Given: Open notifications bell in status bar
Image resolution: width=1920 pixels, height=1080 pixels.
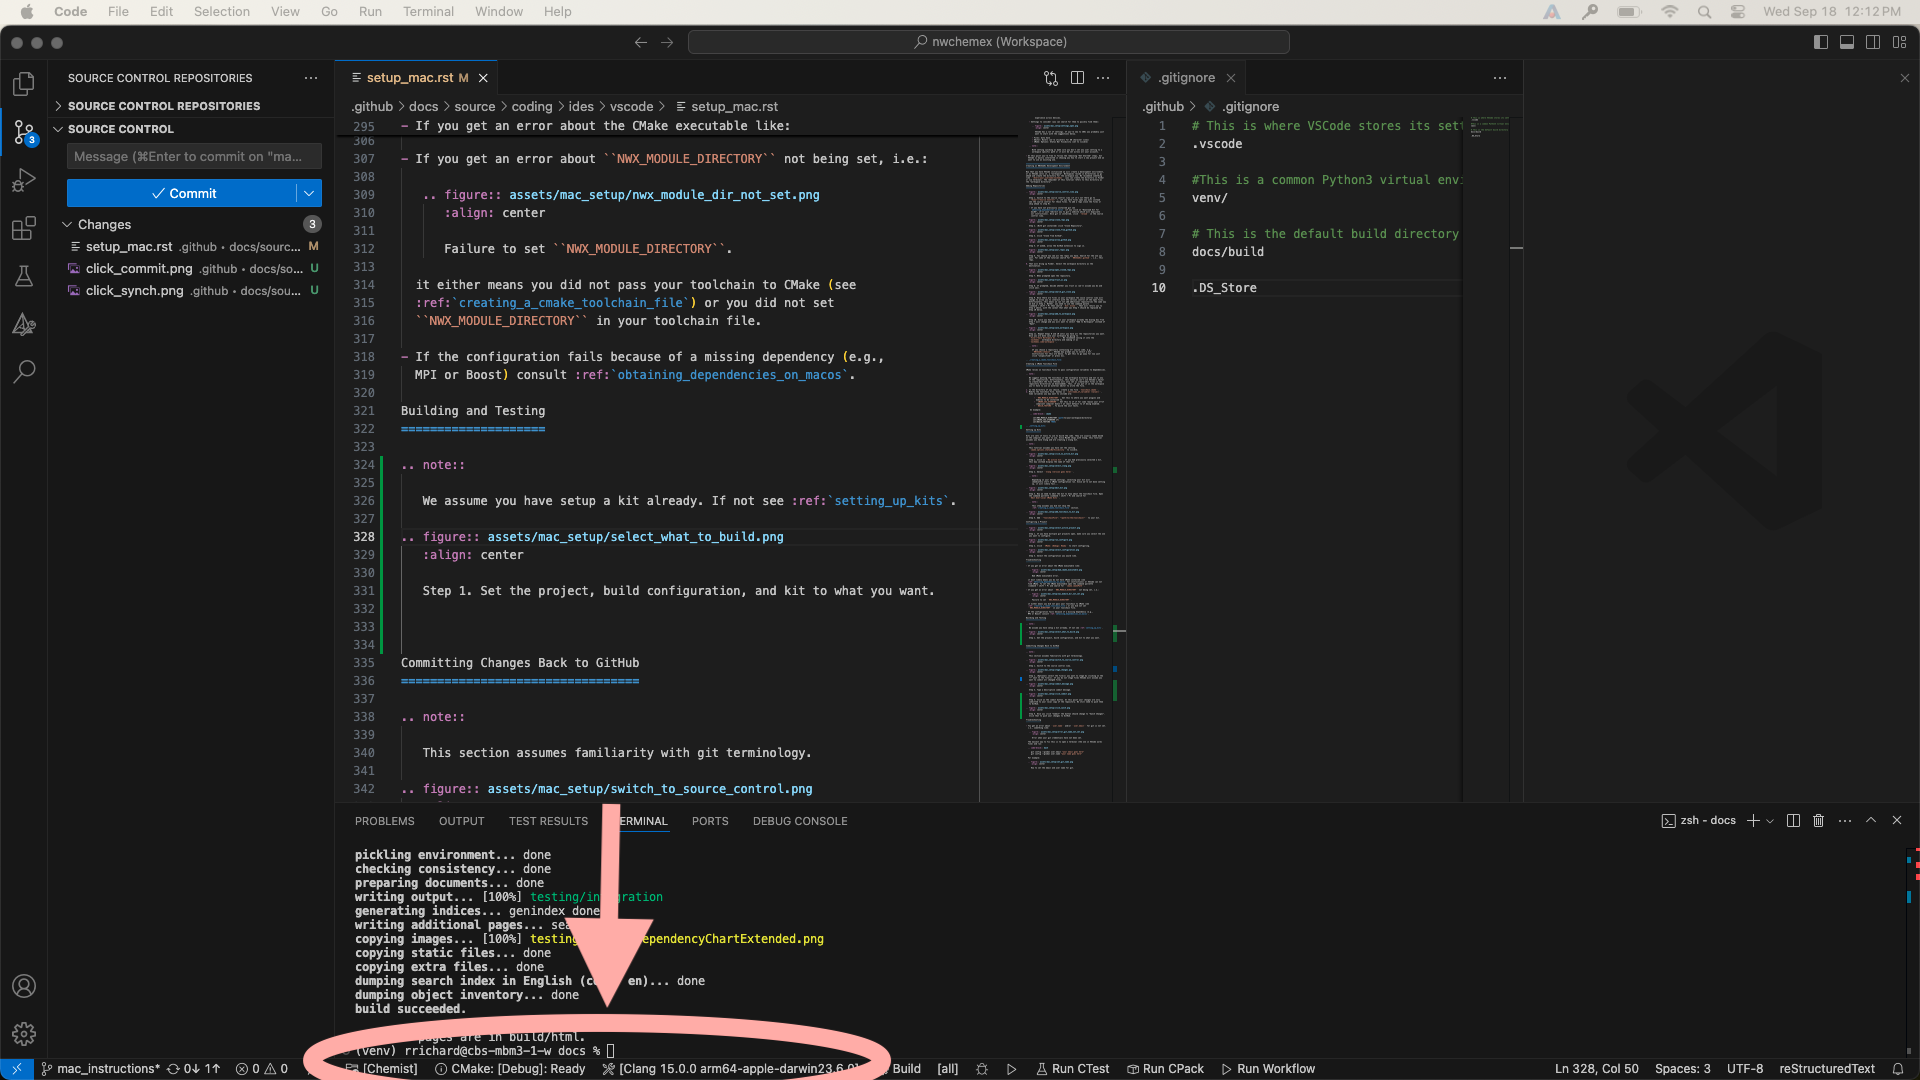Looking at the screenshot, I should click(x=1898, y=1069).
